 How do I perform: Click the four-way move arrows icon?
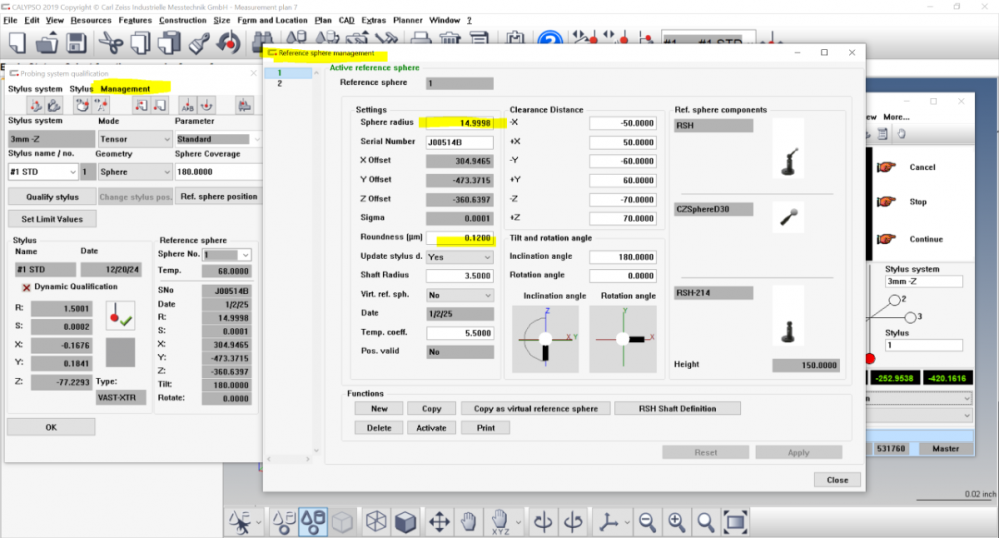[439, 522]
